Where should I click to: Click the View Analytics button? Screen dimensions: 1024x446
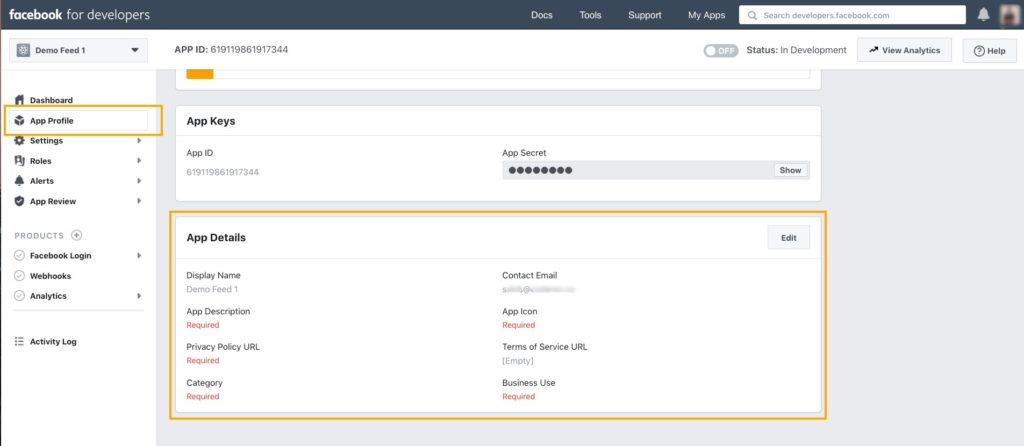coord(904,50)
